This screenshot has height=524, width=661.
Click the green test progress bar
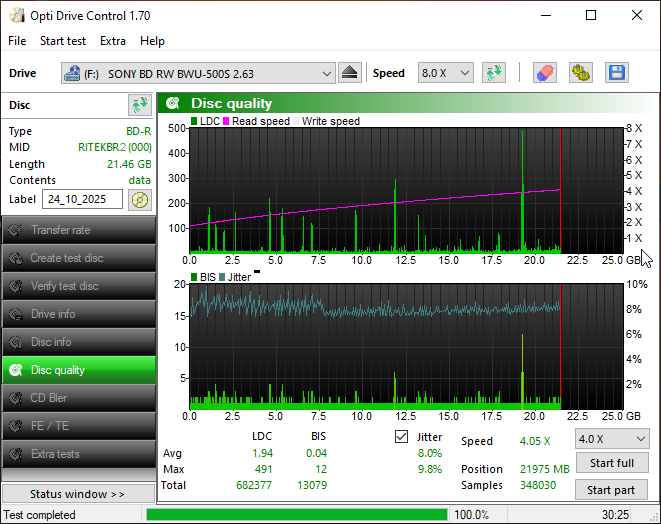(296, 515)
